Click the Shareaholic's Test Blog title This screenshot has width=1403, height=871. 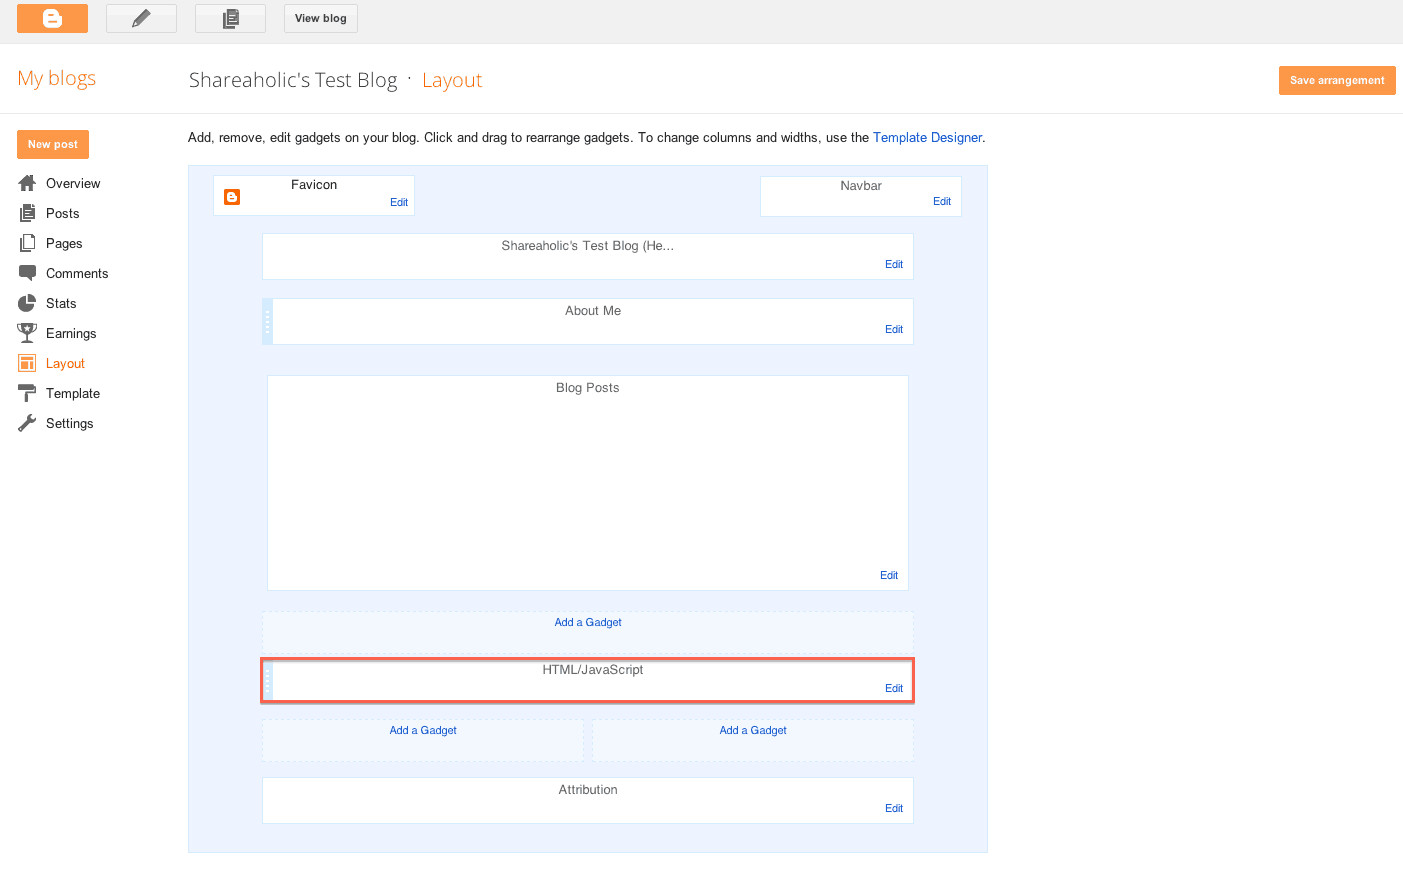click(x=293, y=80)
